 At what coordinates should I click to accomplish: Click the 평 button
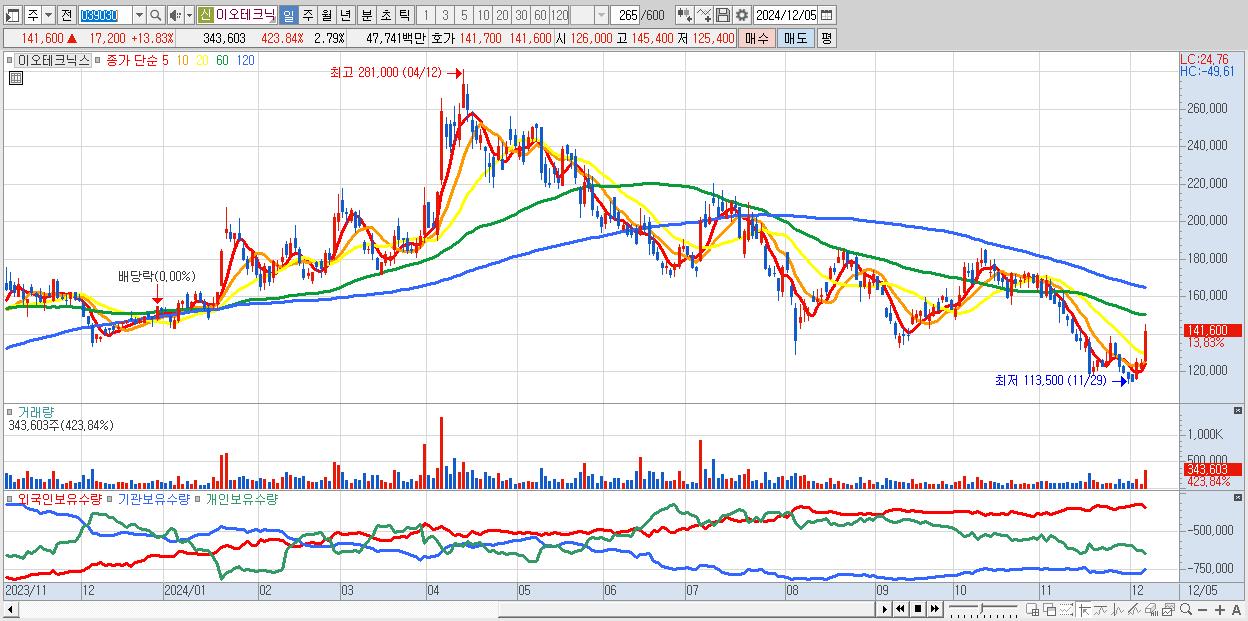826,38
